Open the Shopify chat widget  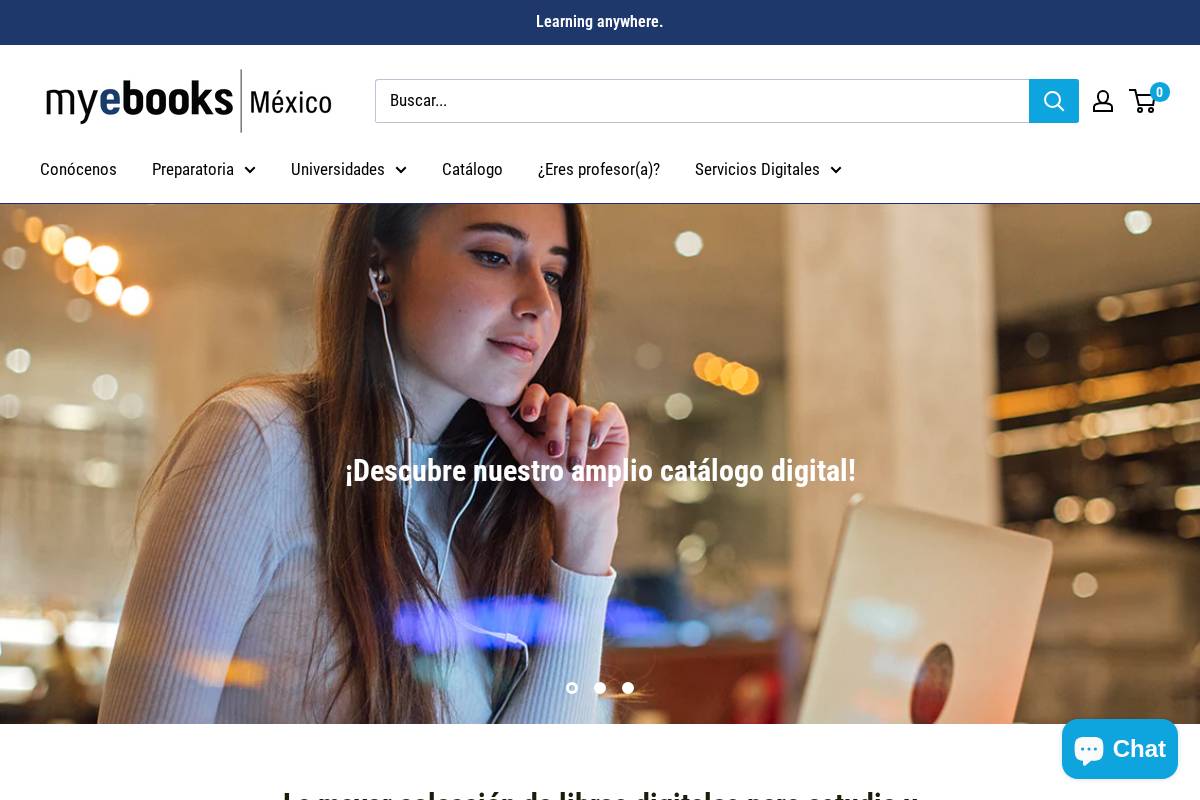click(x=1119, y=749)
